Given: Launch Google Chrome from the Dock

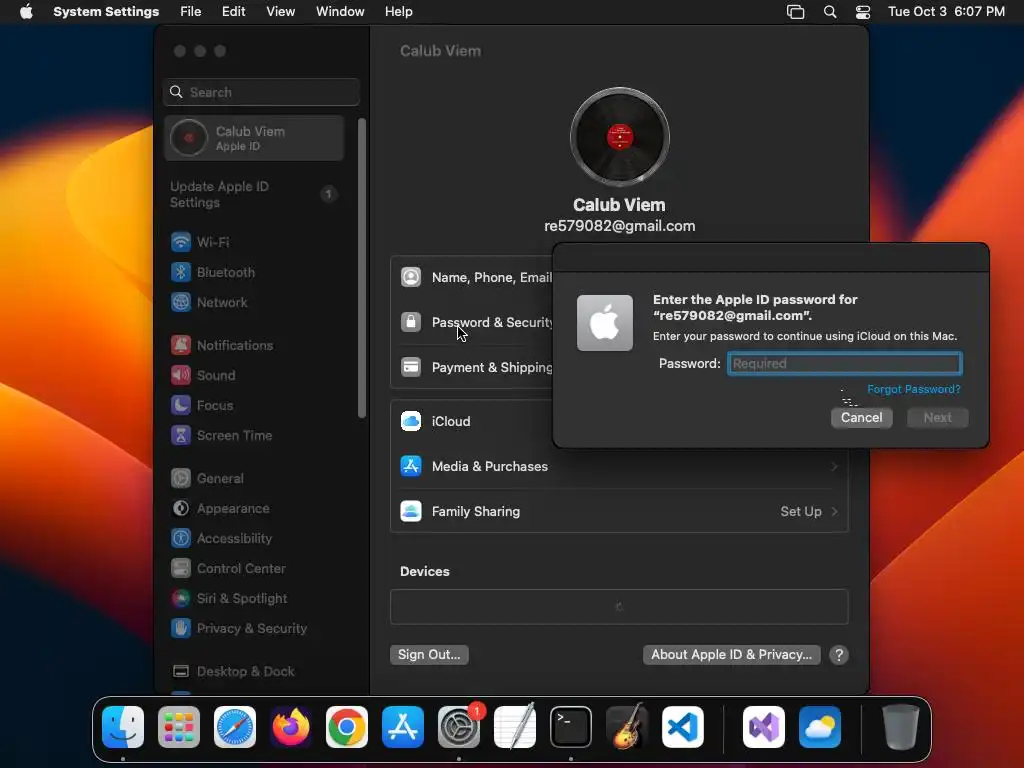Looking at the screenshot, I should (347, 727).
